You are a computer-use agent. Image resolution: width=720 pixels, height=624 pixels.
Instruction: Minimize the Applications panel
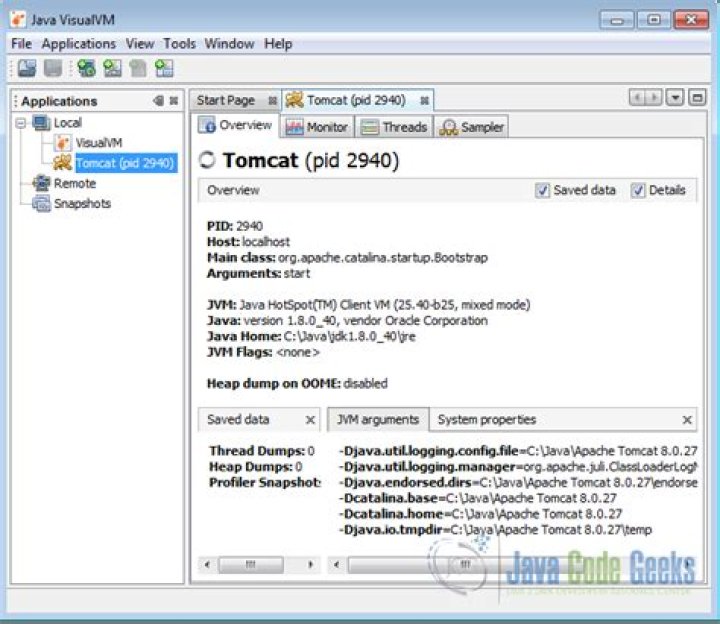158,101
